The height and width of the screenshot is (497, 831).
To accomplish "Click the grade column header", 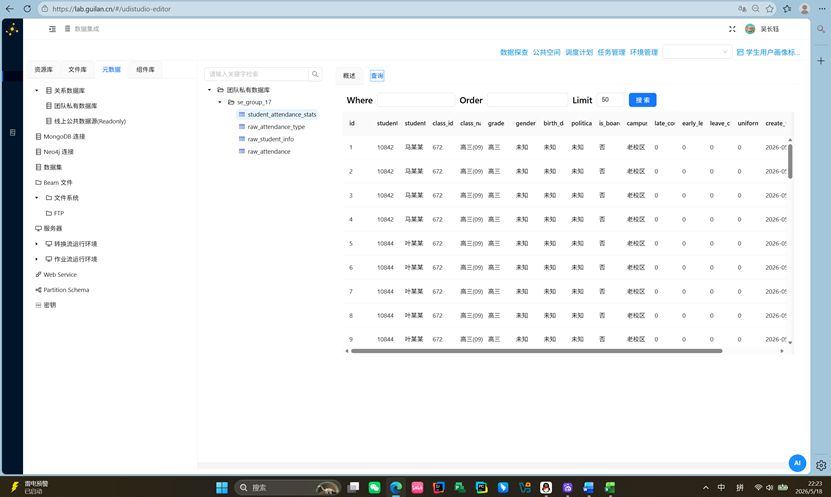I will [496, 123].
